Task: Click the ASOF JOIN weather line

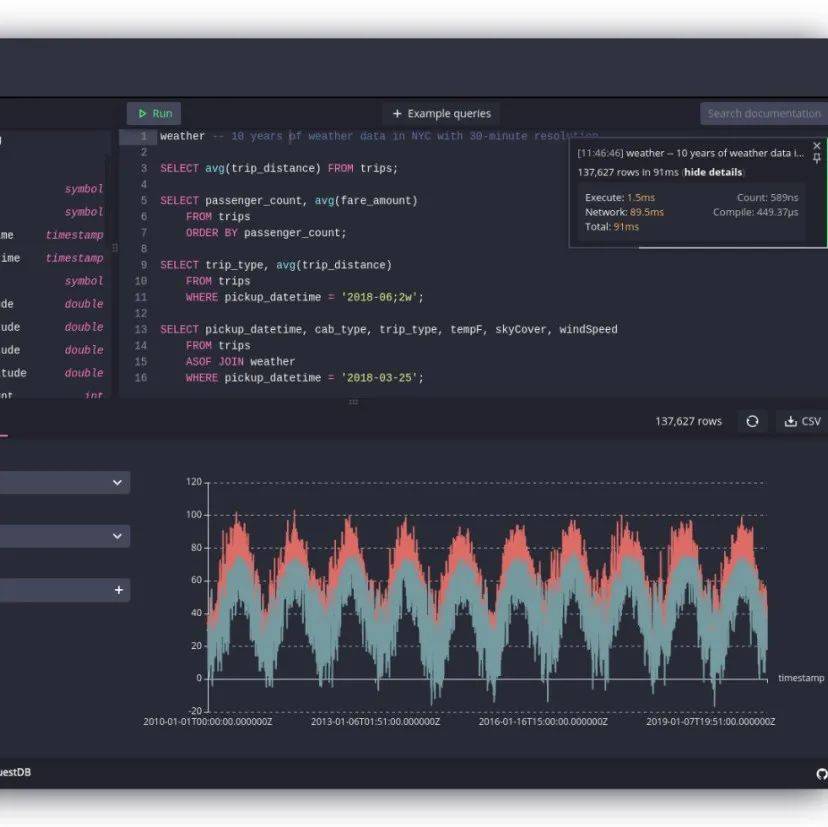Action: pyautogui.click(x=240, y=362)
